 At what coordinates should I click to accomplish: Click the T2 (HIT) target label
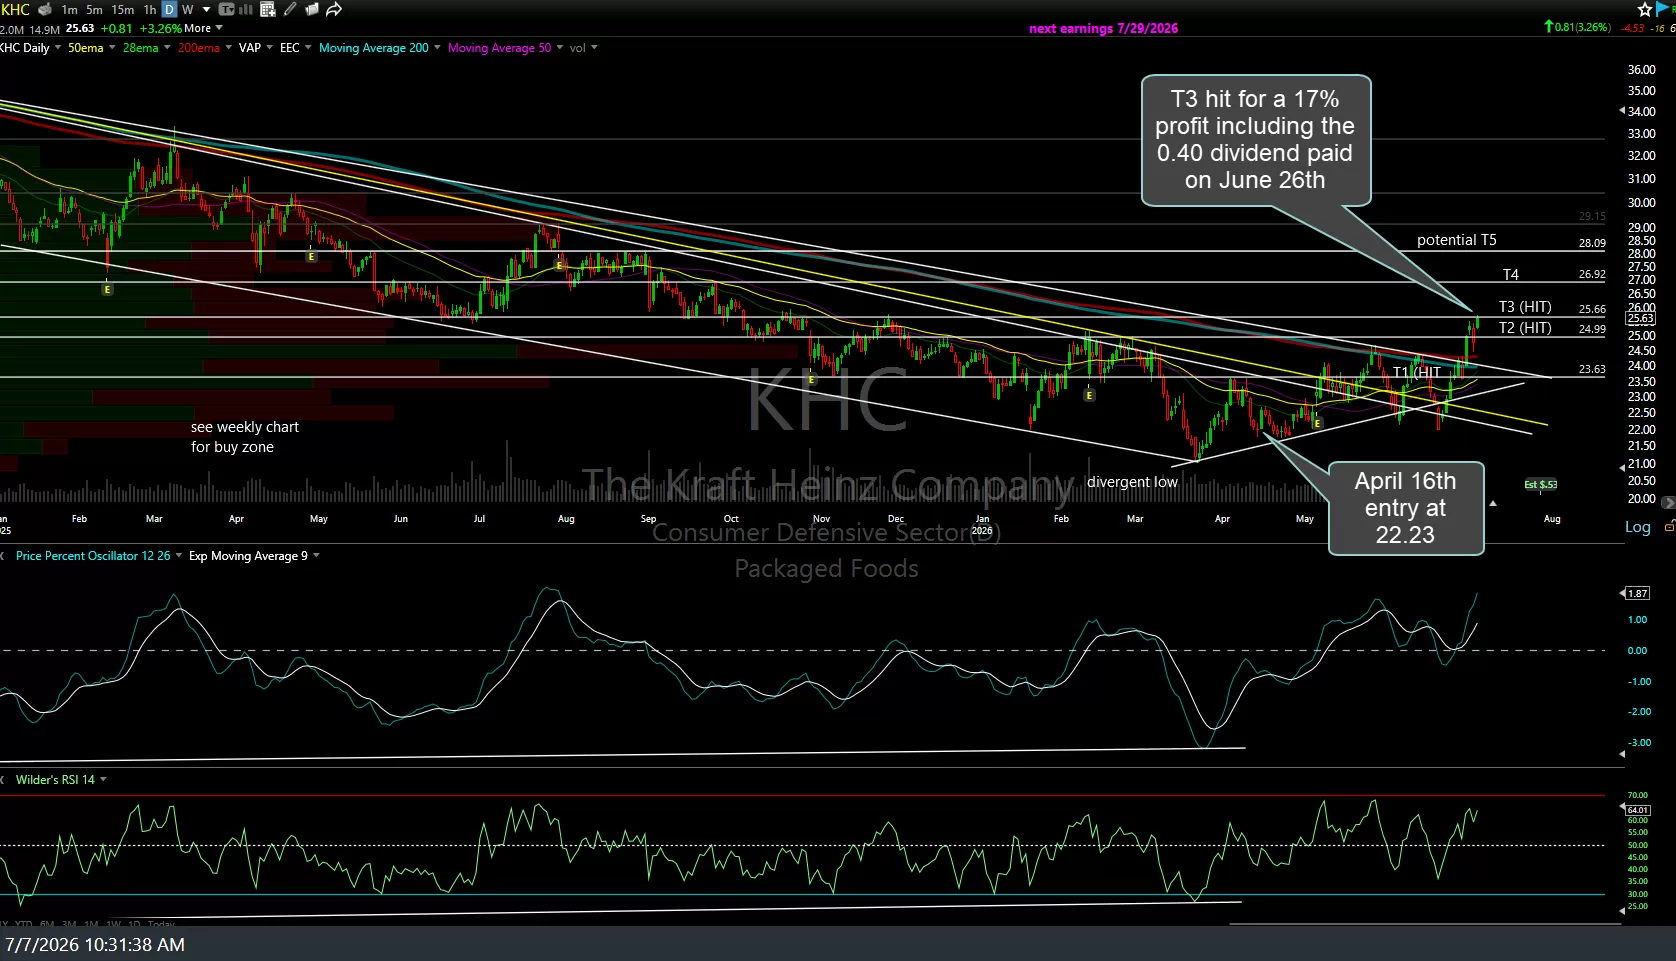coord(1525,328)
